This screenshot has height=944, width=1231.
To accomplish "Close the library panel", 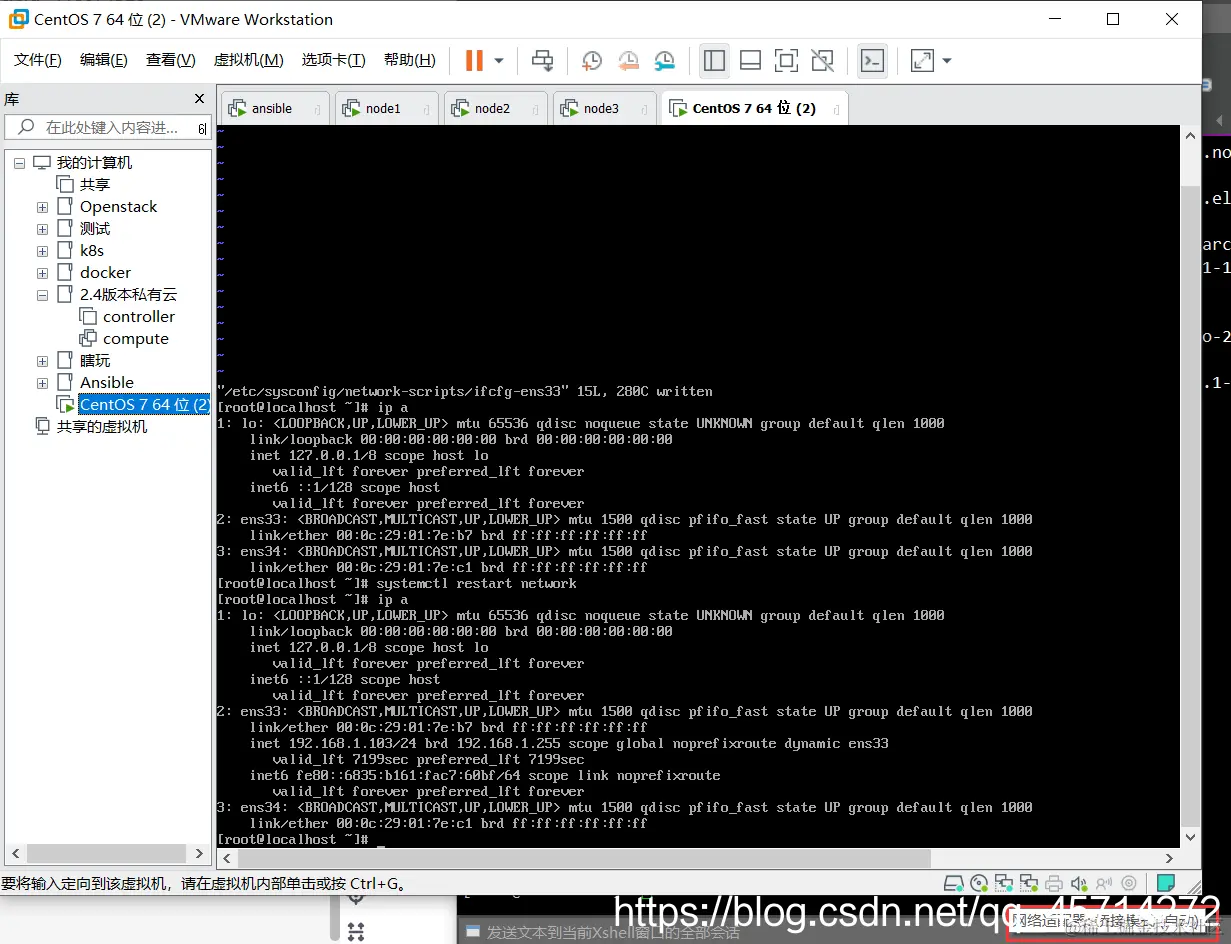I will click(199, 99).
